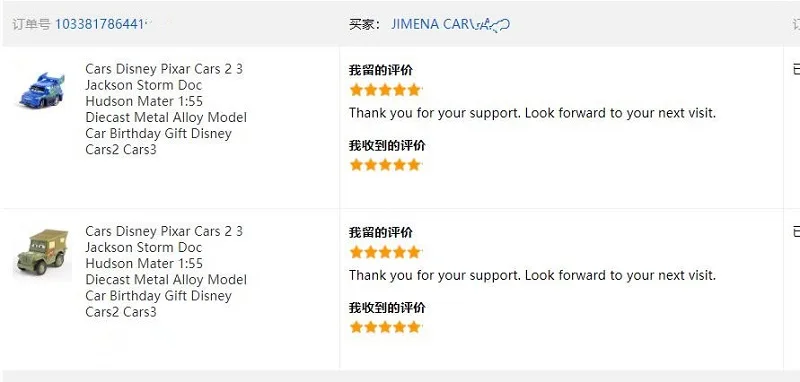Click the first 我留的评价 heading

click(x=381, y=70)
